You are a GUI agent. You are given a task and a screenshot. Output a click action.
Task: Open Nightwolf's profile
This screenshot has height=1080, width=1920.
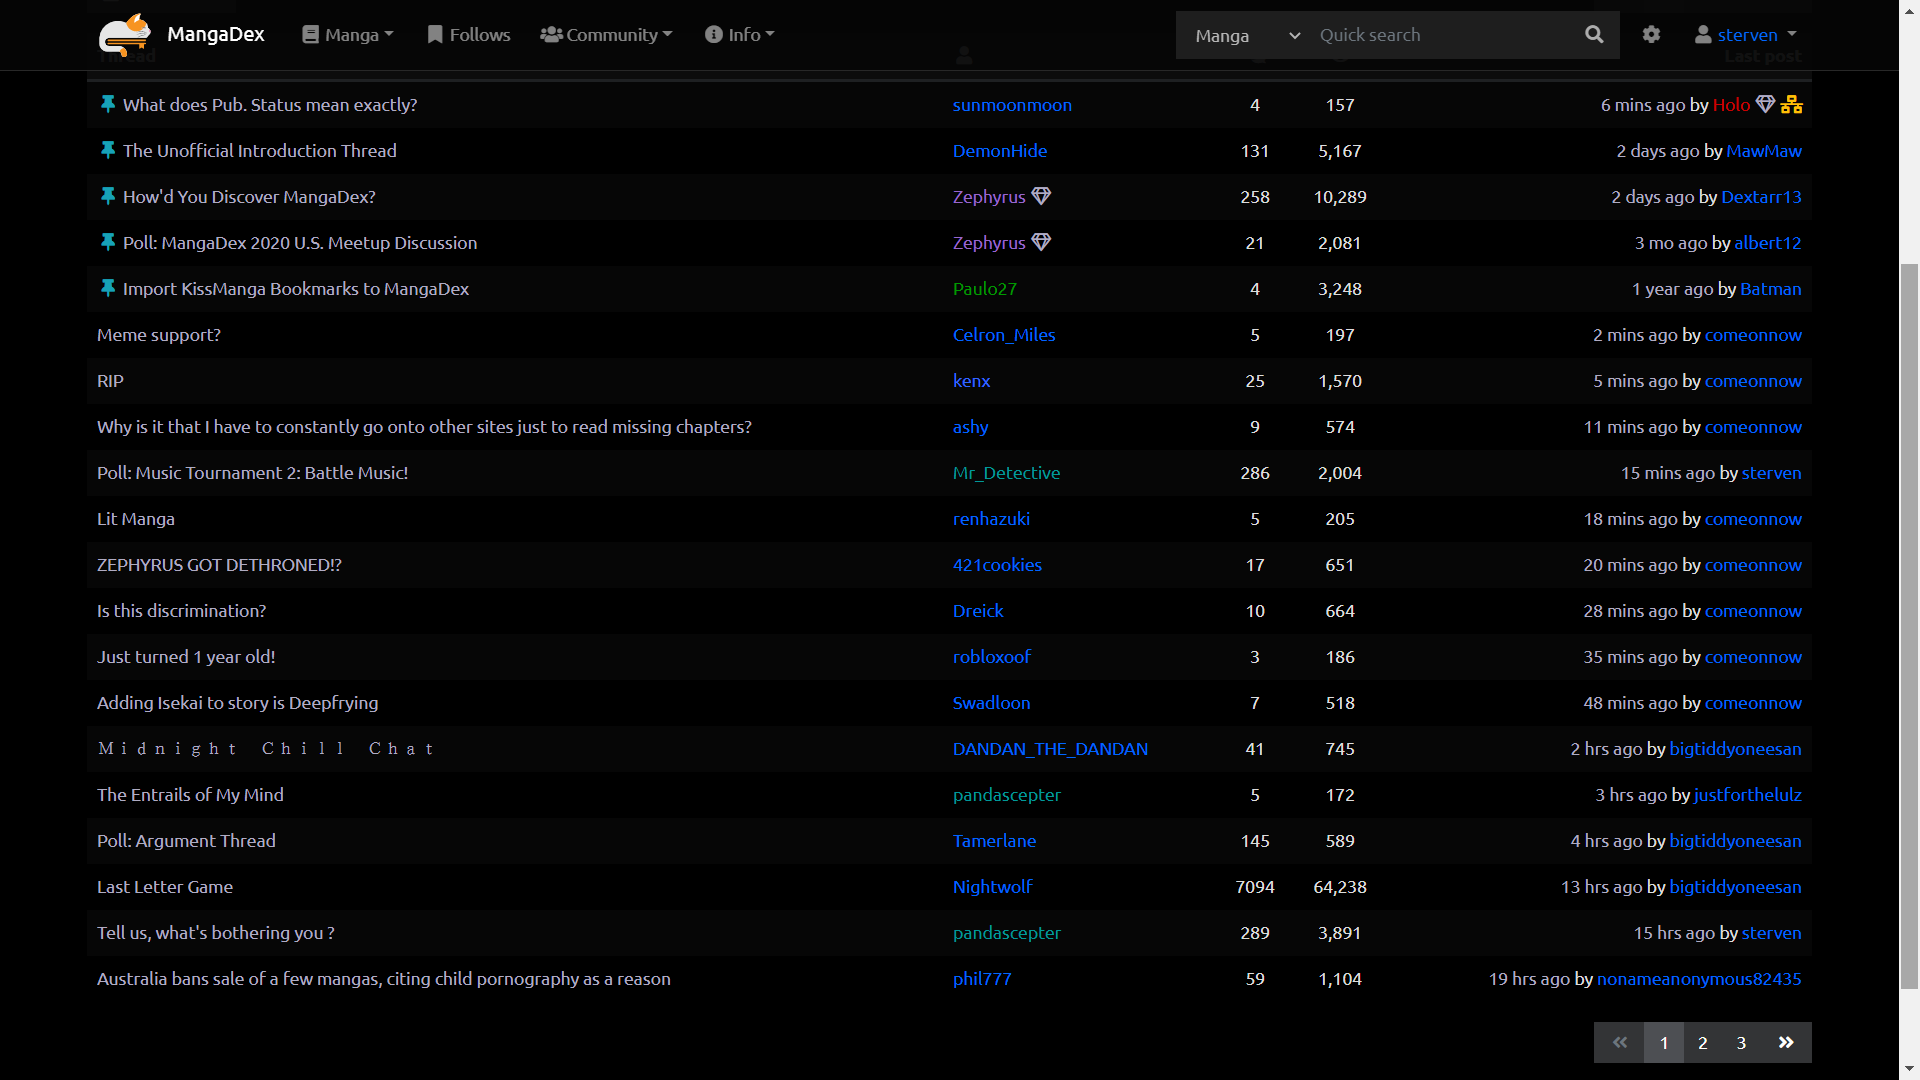click(x=993, y=886)
